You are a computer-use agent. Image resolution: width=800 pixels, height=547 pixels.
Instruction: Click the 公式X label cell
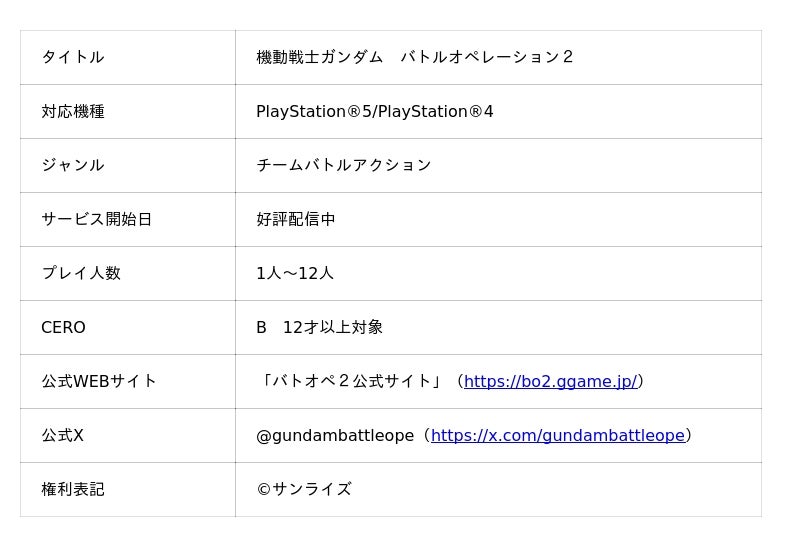(x=62, y=435)
